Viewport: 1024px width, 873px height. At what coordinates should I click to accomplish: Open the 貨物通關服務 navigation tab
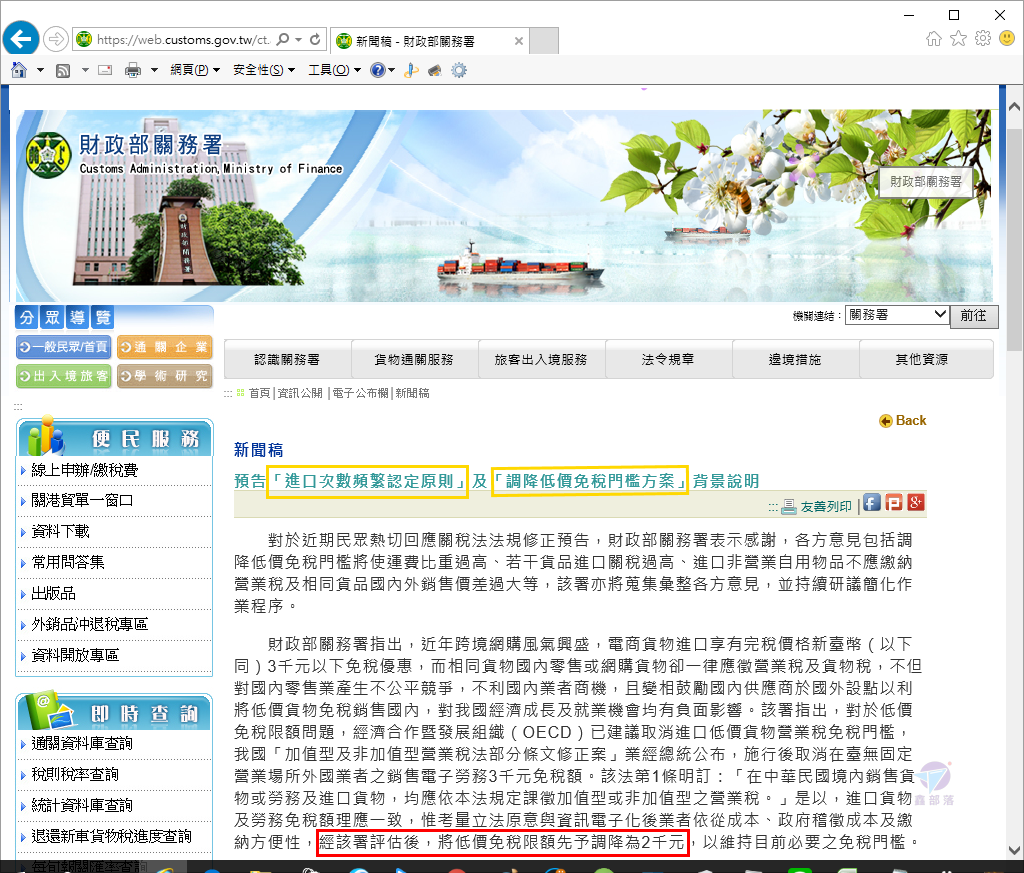(x=414, y=359)
